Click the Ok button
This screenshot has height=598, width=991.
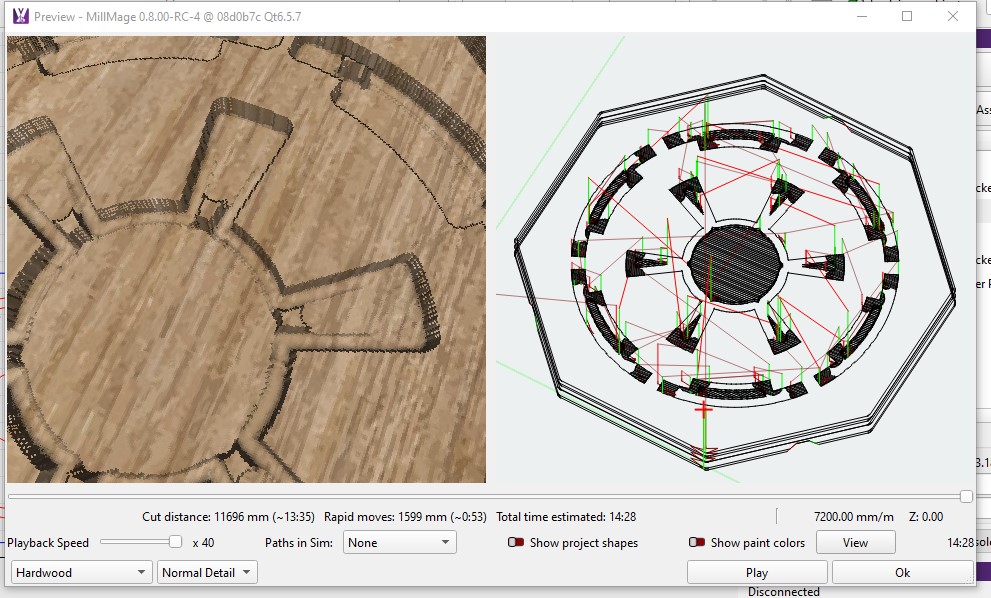[902, 573]
